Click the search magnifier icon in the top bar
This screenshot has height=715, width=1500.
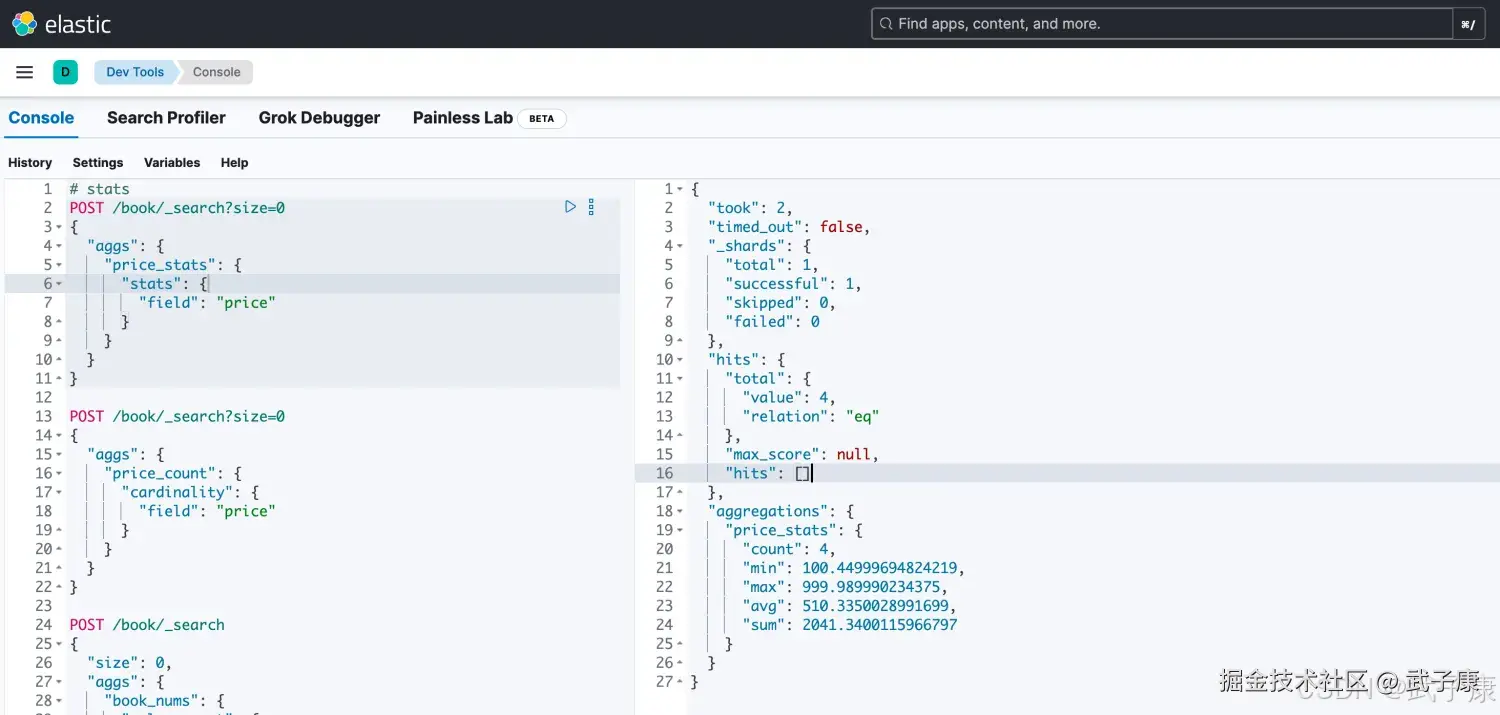point(884,22)
